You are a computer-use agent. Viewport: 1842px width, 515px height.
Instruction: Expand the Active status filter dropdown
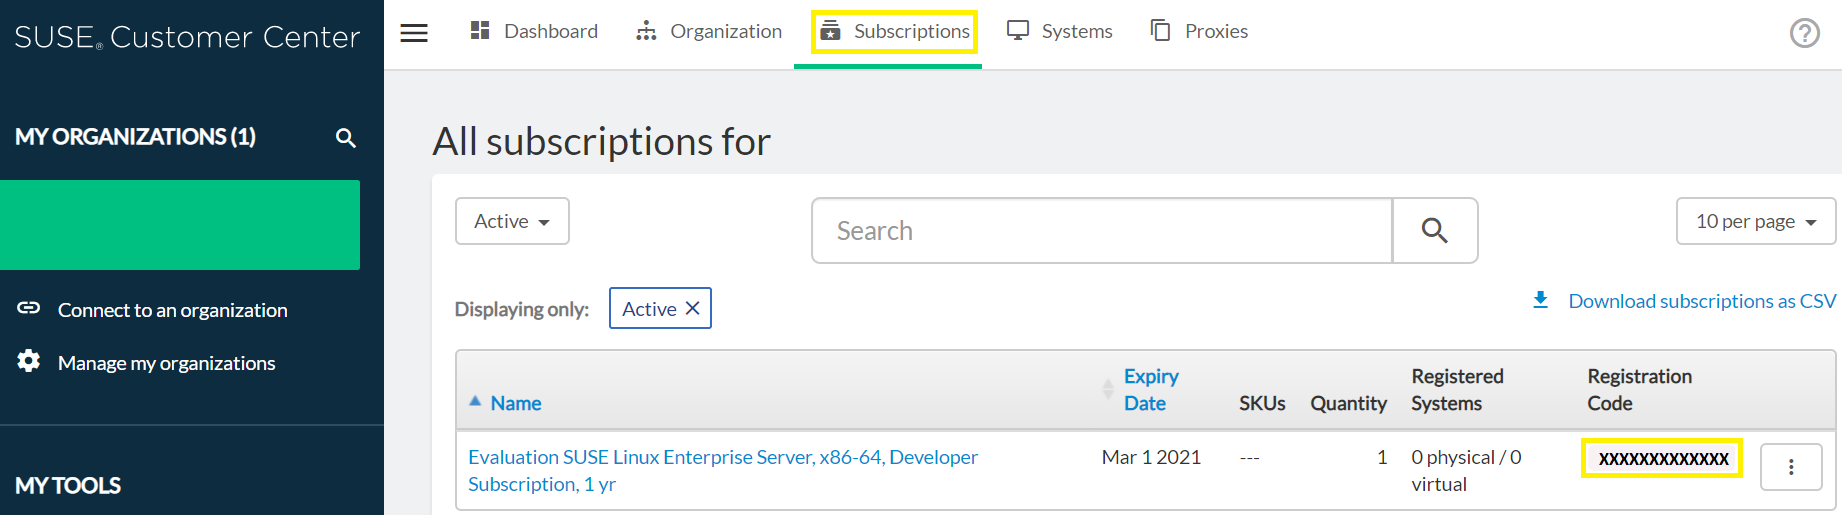point(512,221)
